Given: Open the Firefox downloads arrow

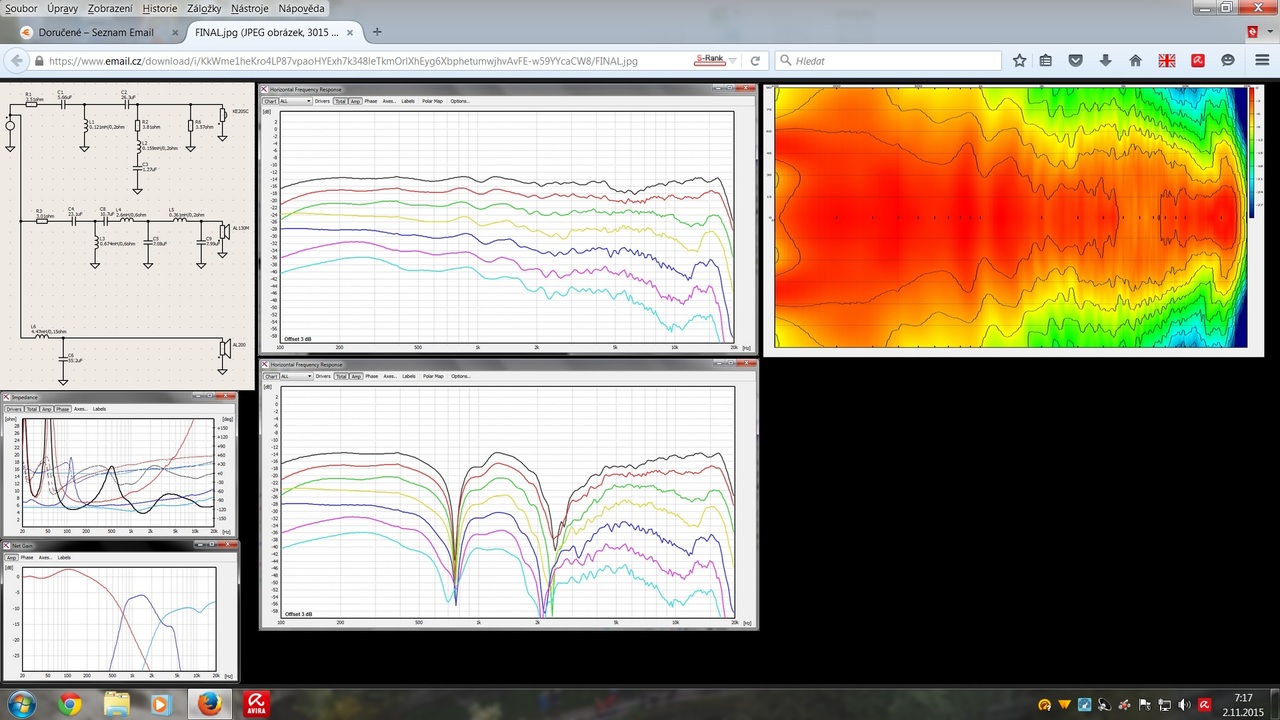Looking at the screenshot, I should 1105,60.
